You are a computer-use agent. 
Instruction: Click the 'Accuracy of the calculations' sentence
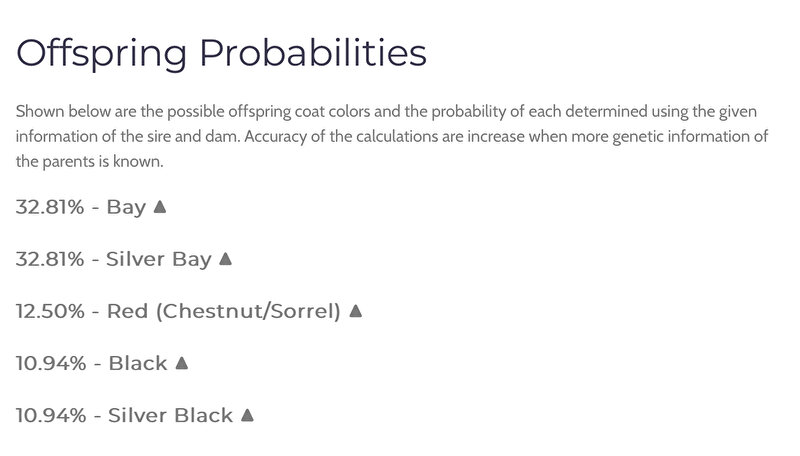(x=506, y=137)
